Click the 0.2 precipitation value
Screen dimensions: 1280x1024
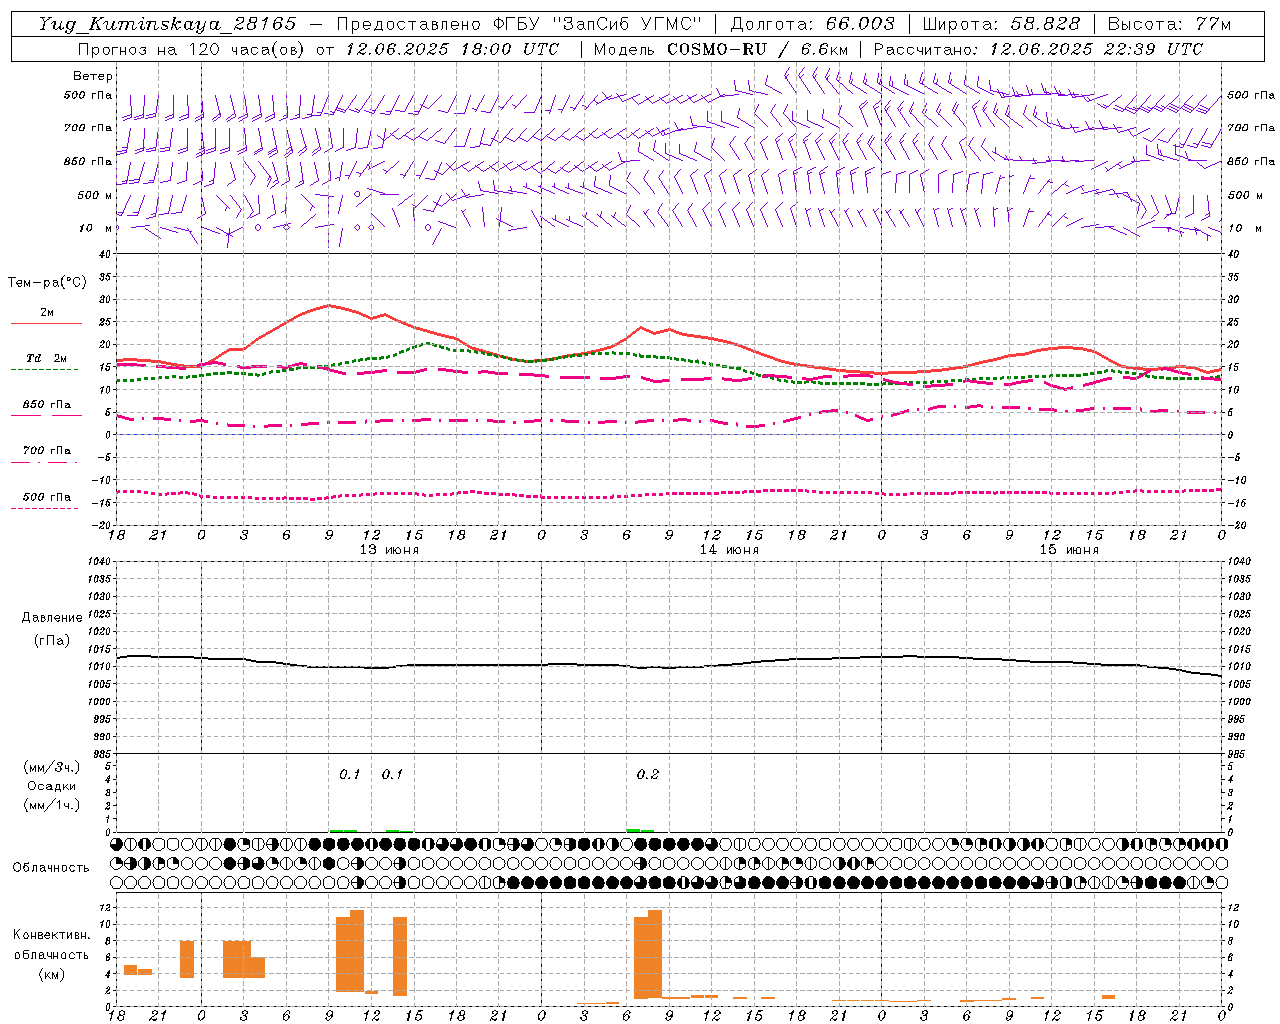tap(648, 774)
